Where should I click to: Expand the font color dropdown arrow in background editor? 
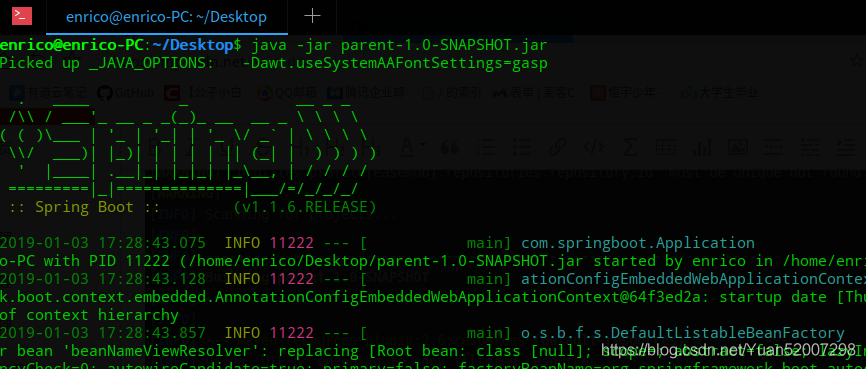click(x=423, y=146)
